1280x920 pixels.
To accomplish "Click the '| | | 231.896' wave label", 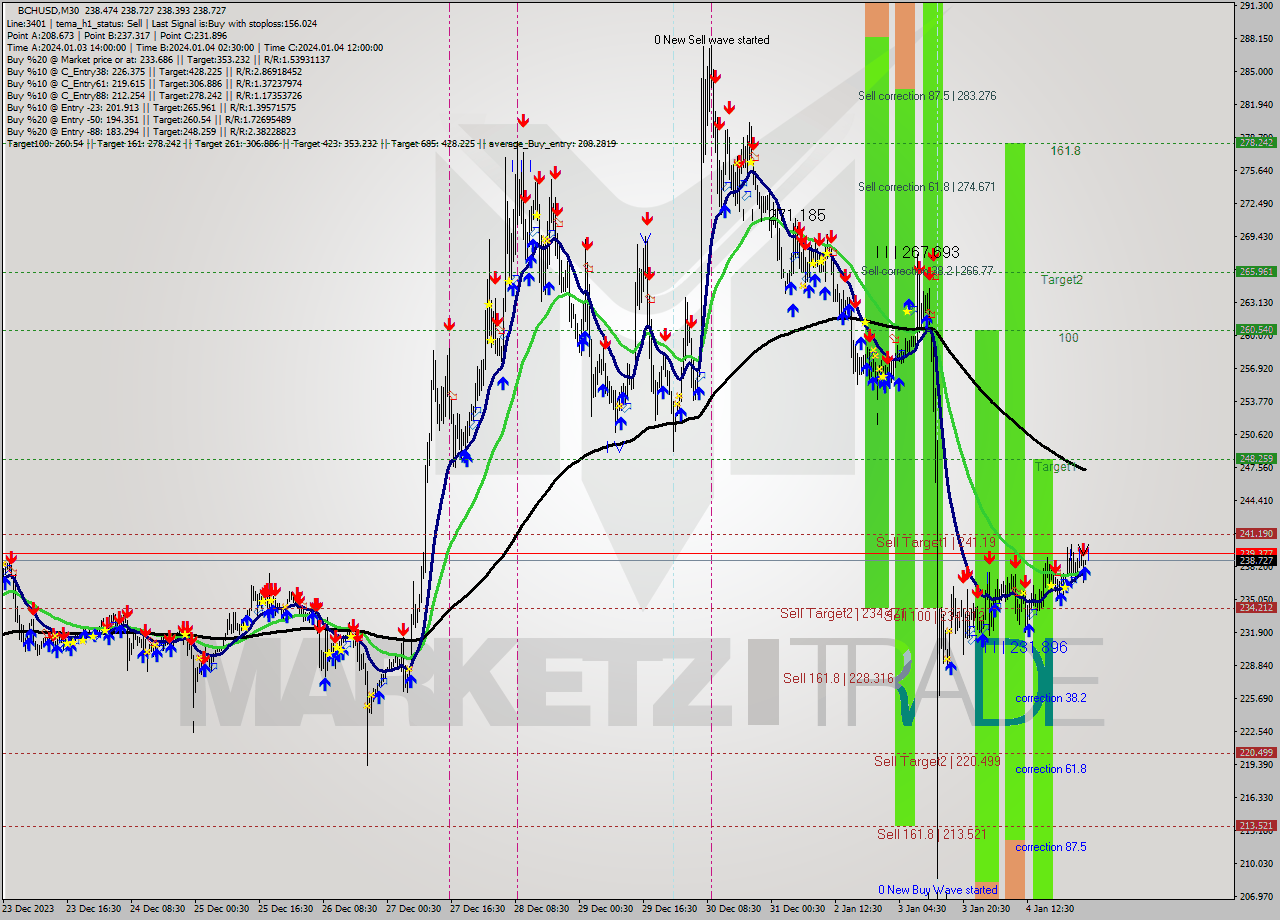I will coord(1024,648).
